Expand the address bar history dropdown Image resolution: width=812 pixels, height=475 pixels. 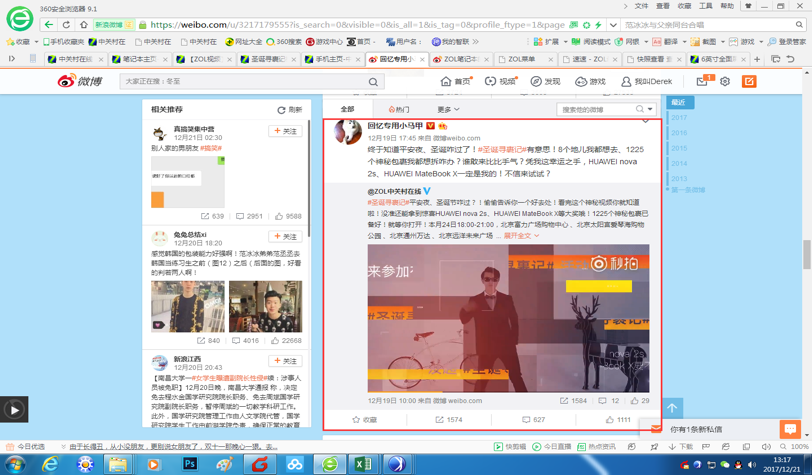coord(613,24)
